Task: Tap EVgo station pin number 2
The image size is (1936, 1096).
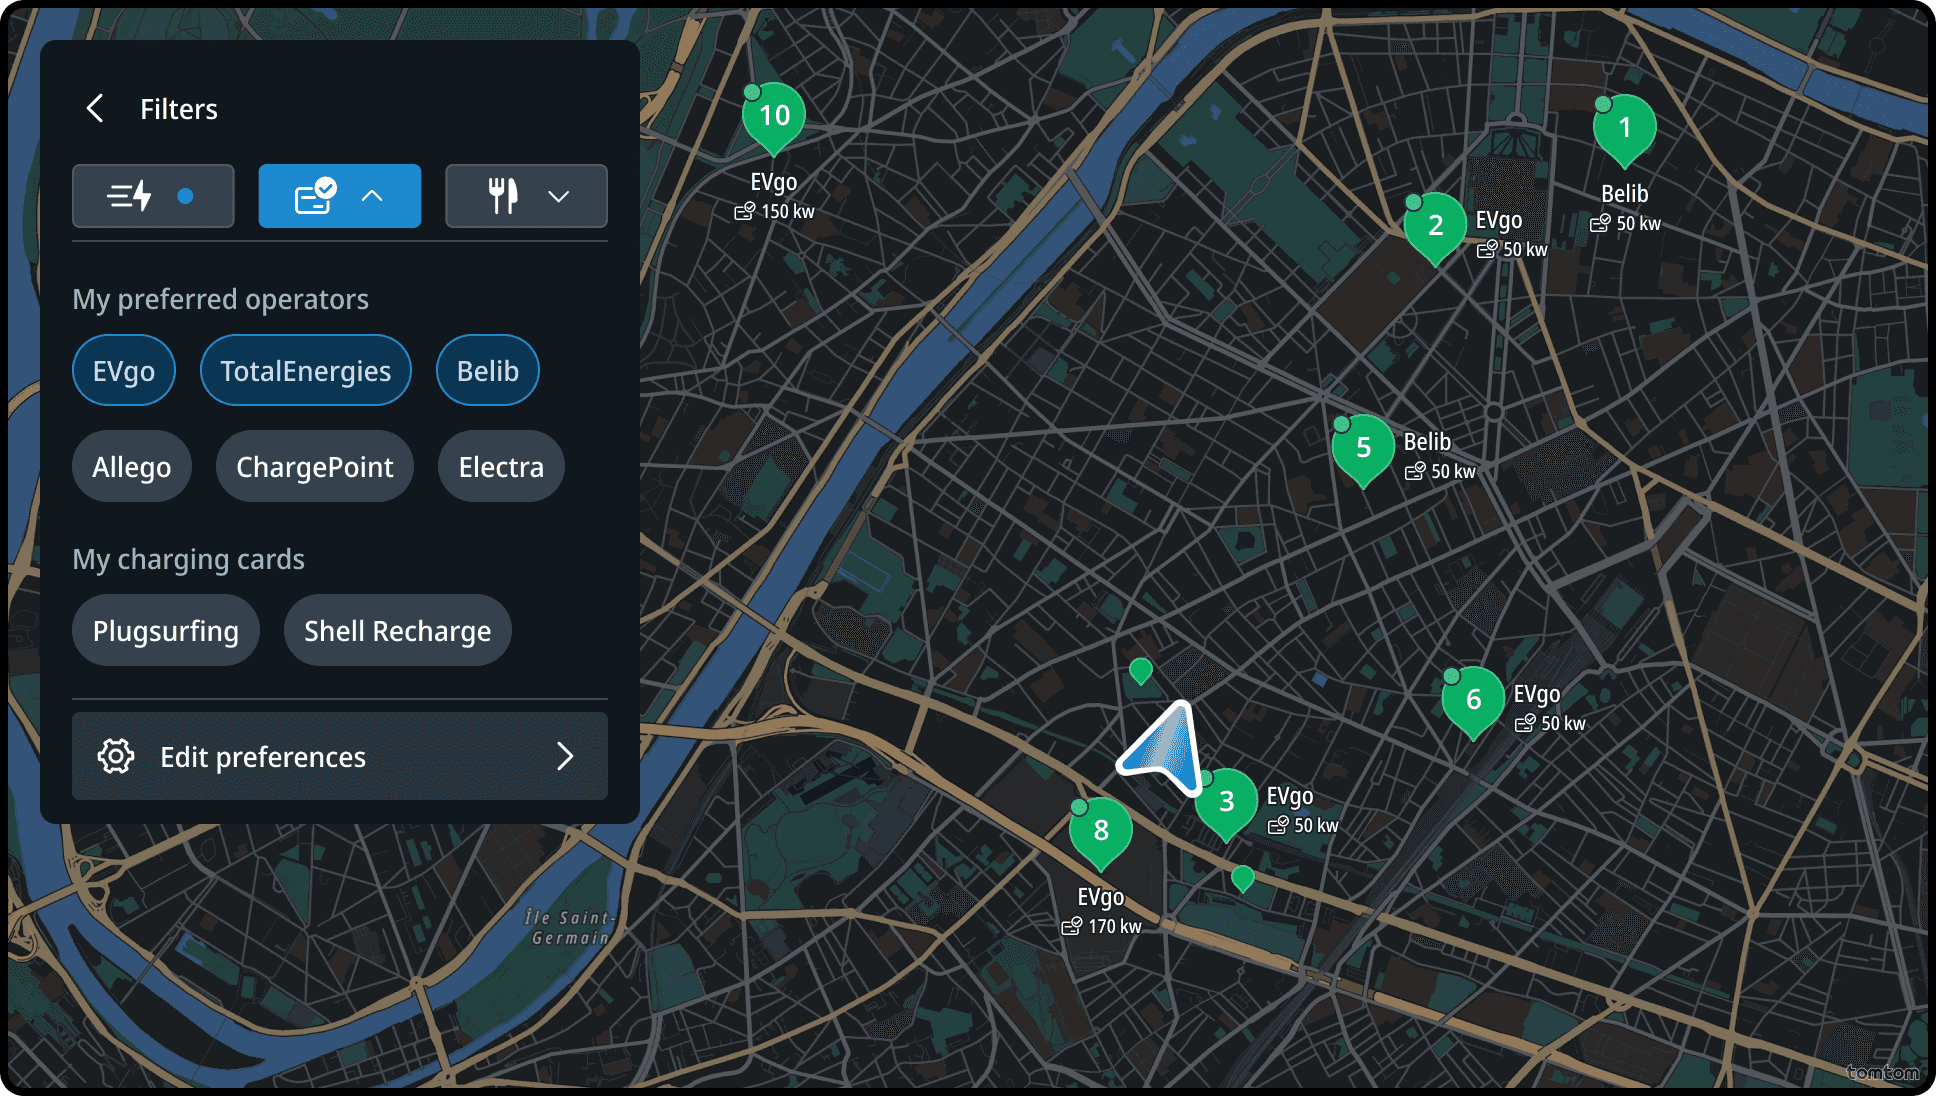Action: [1435, 227]
